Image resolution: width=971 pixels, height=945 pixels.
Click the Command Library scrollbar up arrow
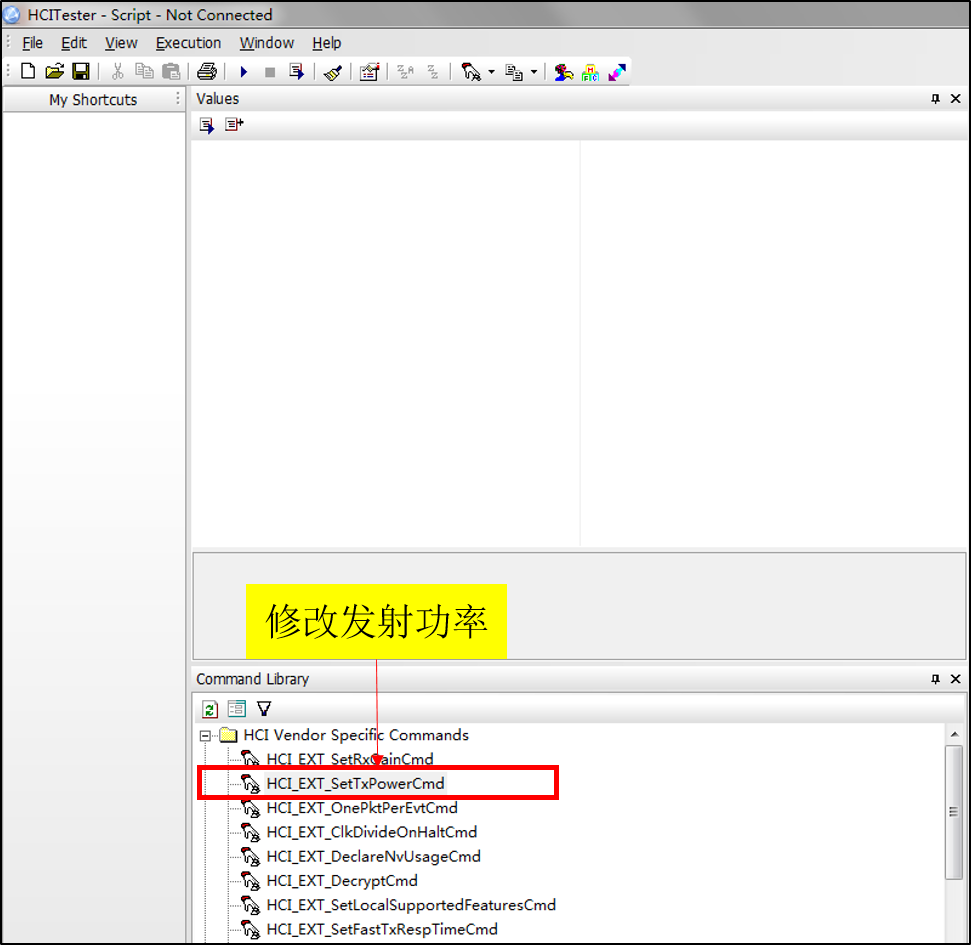(x=954, y=734)
